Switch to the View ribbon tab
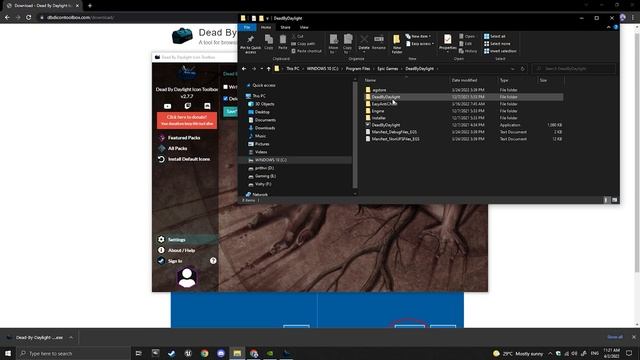Viewport: 640px width, 360px height. coord(304,27)
